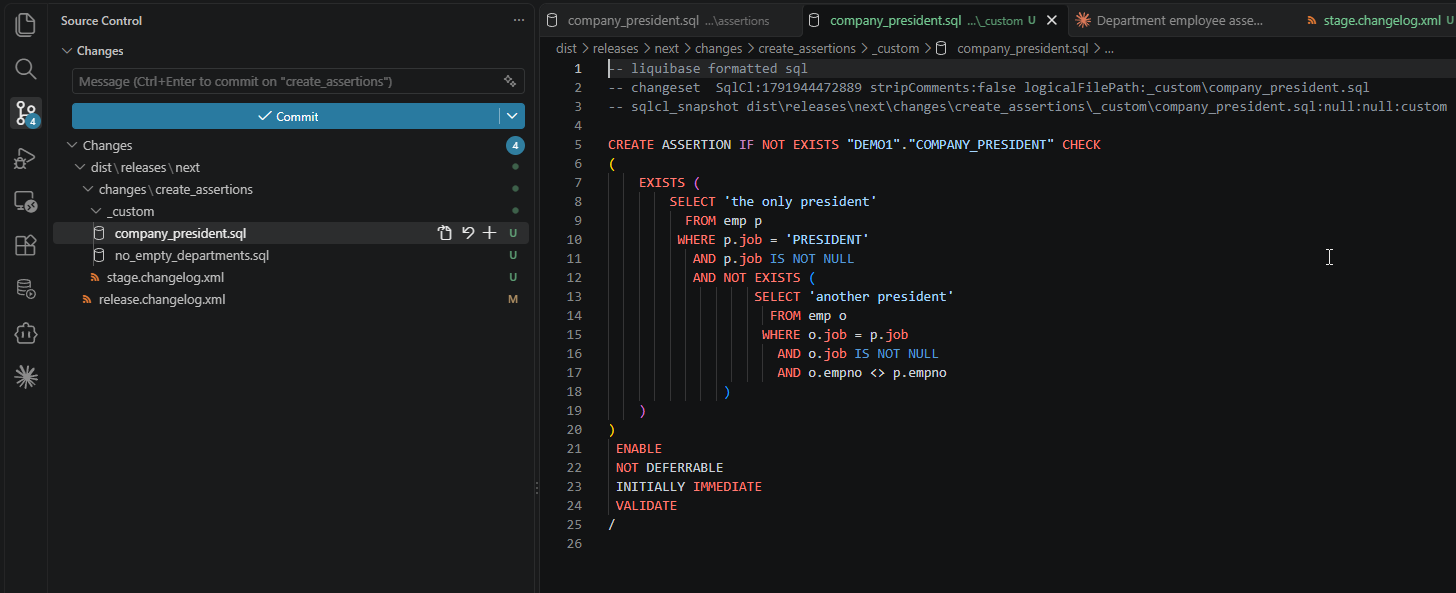Click the sqlcl_snapshot comment on line 3
Screen dimensions: 1456x593
tap(1027, 107)
